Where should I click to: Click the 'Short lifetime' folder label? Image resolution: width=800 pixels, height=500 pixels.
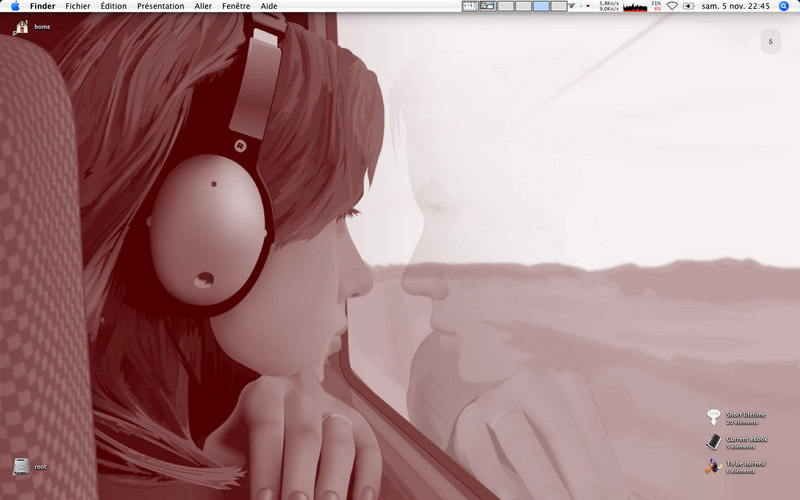(746, 415)
